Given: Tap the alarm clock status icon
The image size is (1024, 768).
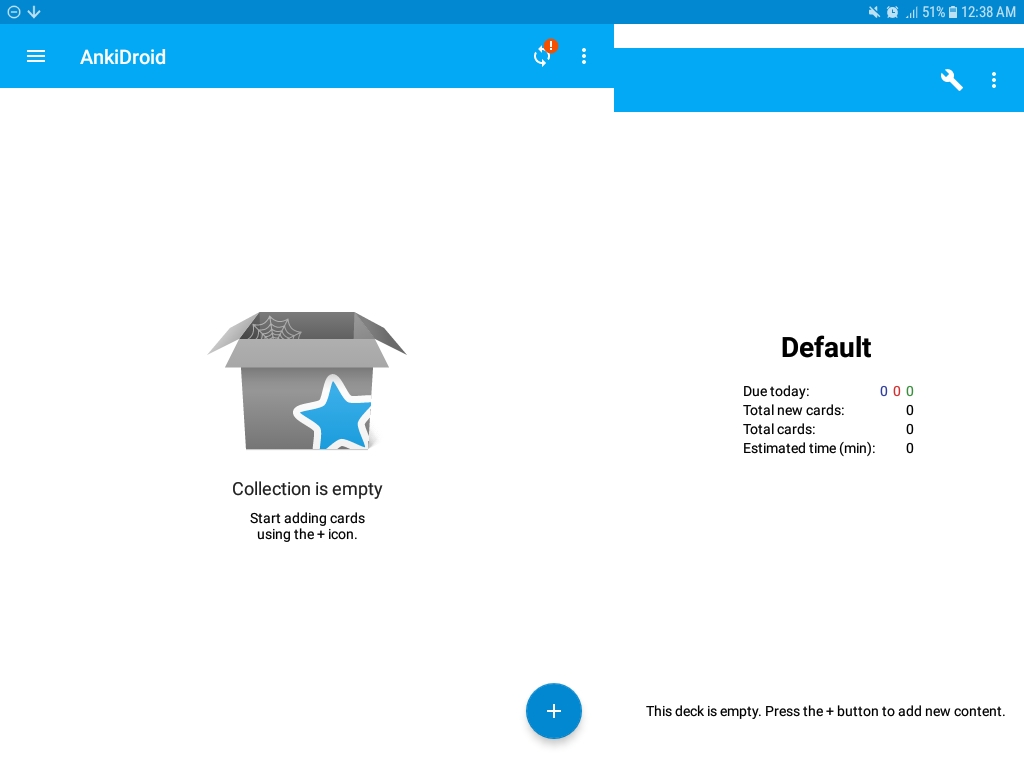Looking at the screenshot, I should (x=892, y=12).
